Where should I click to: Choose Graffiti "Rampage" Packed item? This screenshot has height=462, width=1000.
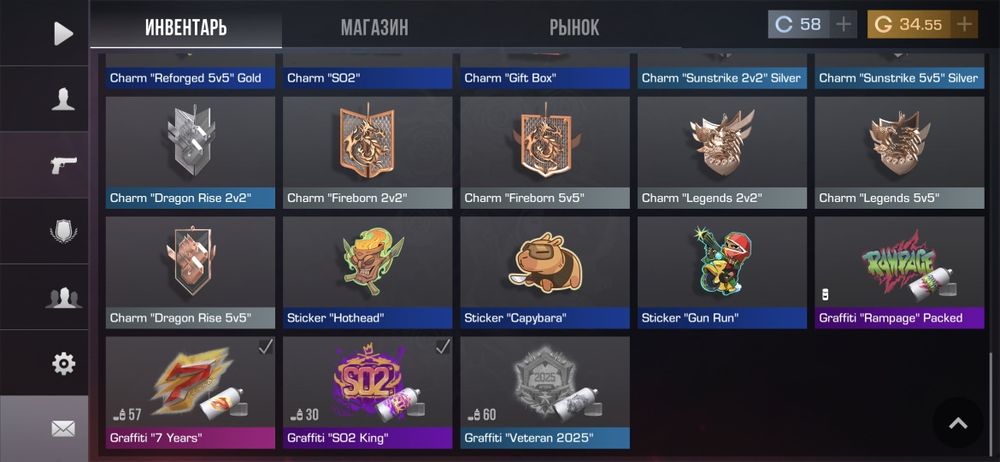899,272
